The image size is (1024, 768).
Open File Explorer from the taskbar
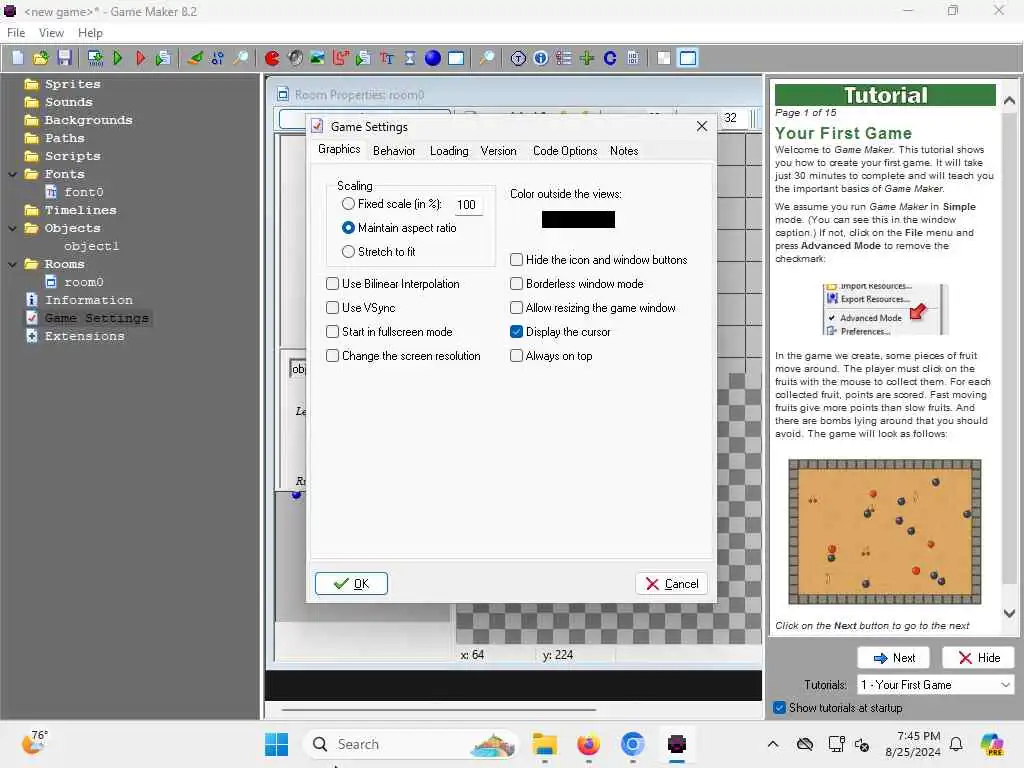[544, 744]
